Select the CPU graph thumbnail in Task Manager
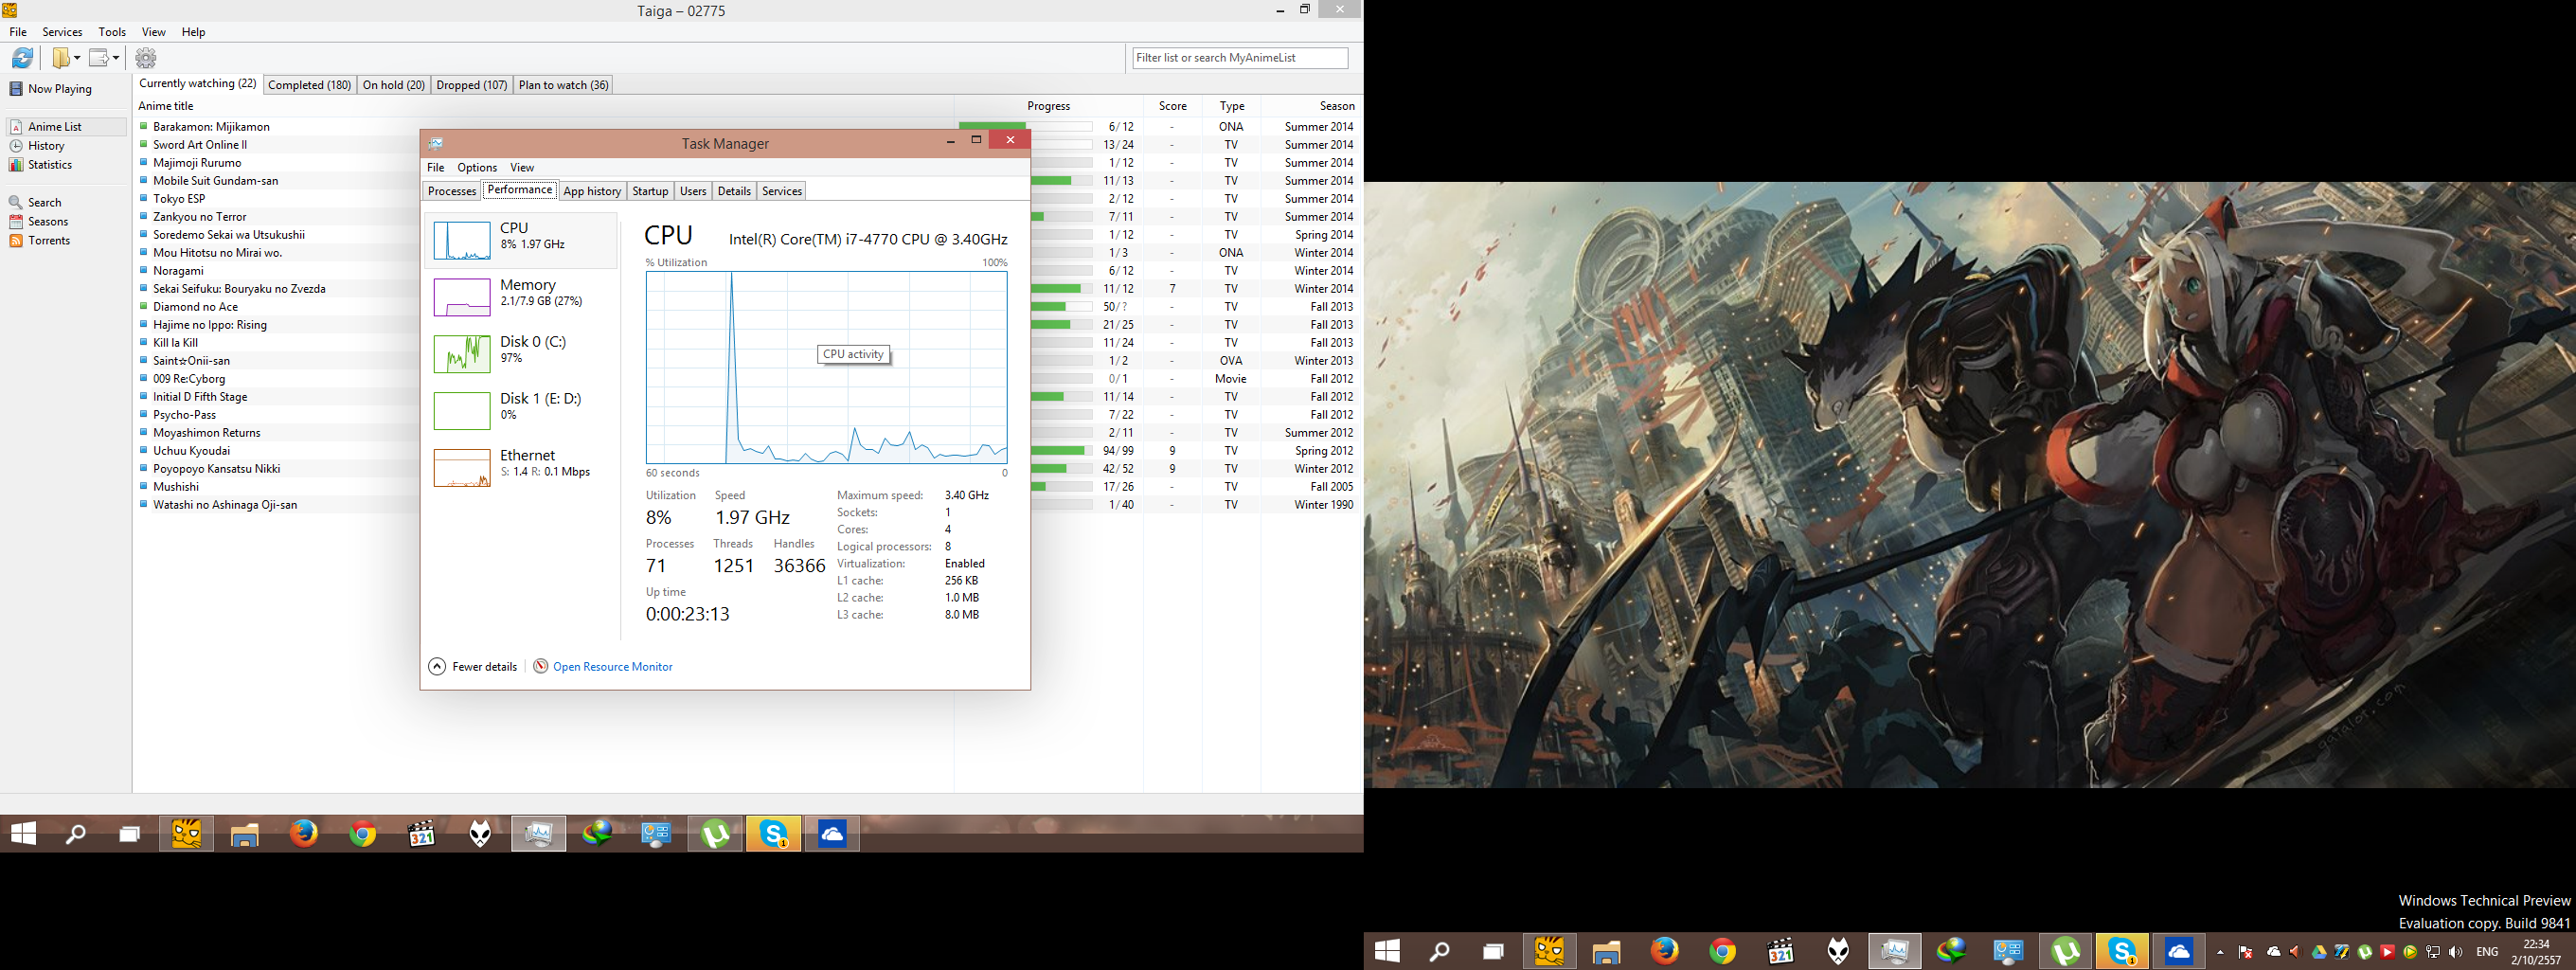Viewport: 2576px width, 970px height. 462,241
